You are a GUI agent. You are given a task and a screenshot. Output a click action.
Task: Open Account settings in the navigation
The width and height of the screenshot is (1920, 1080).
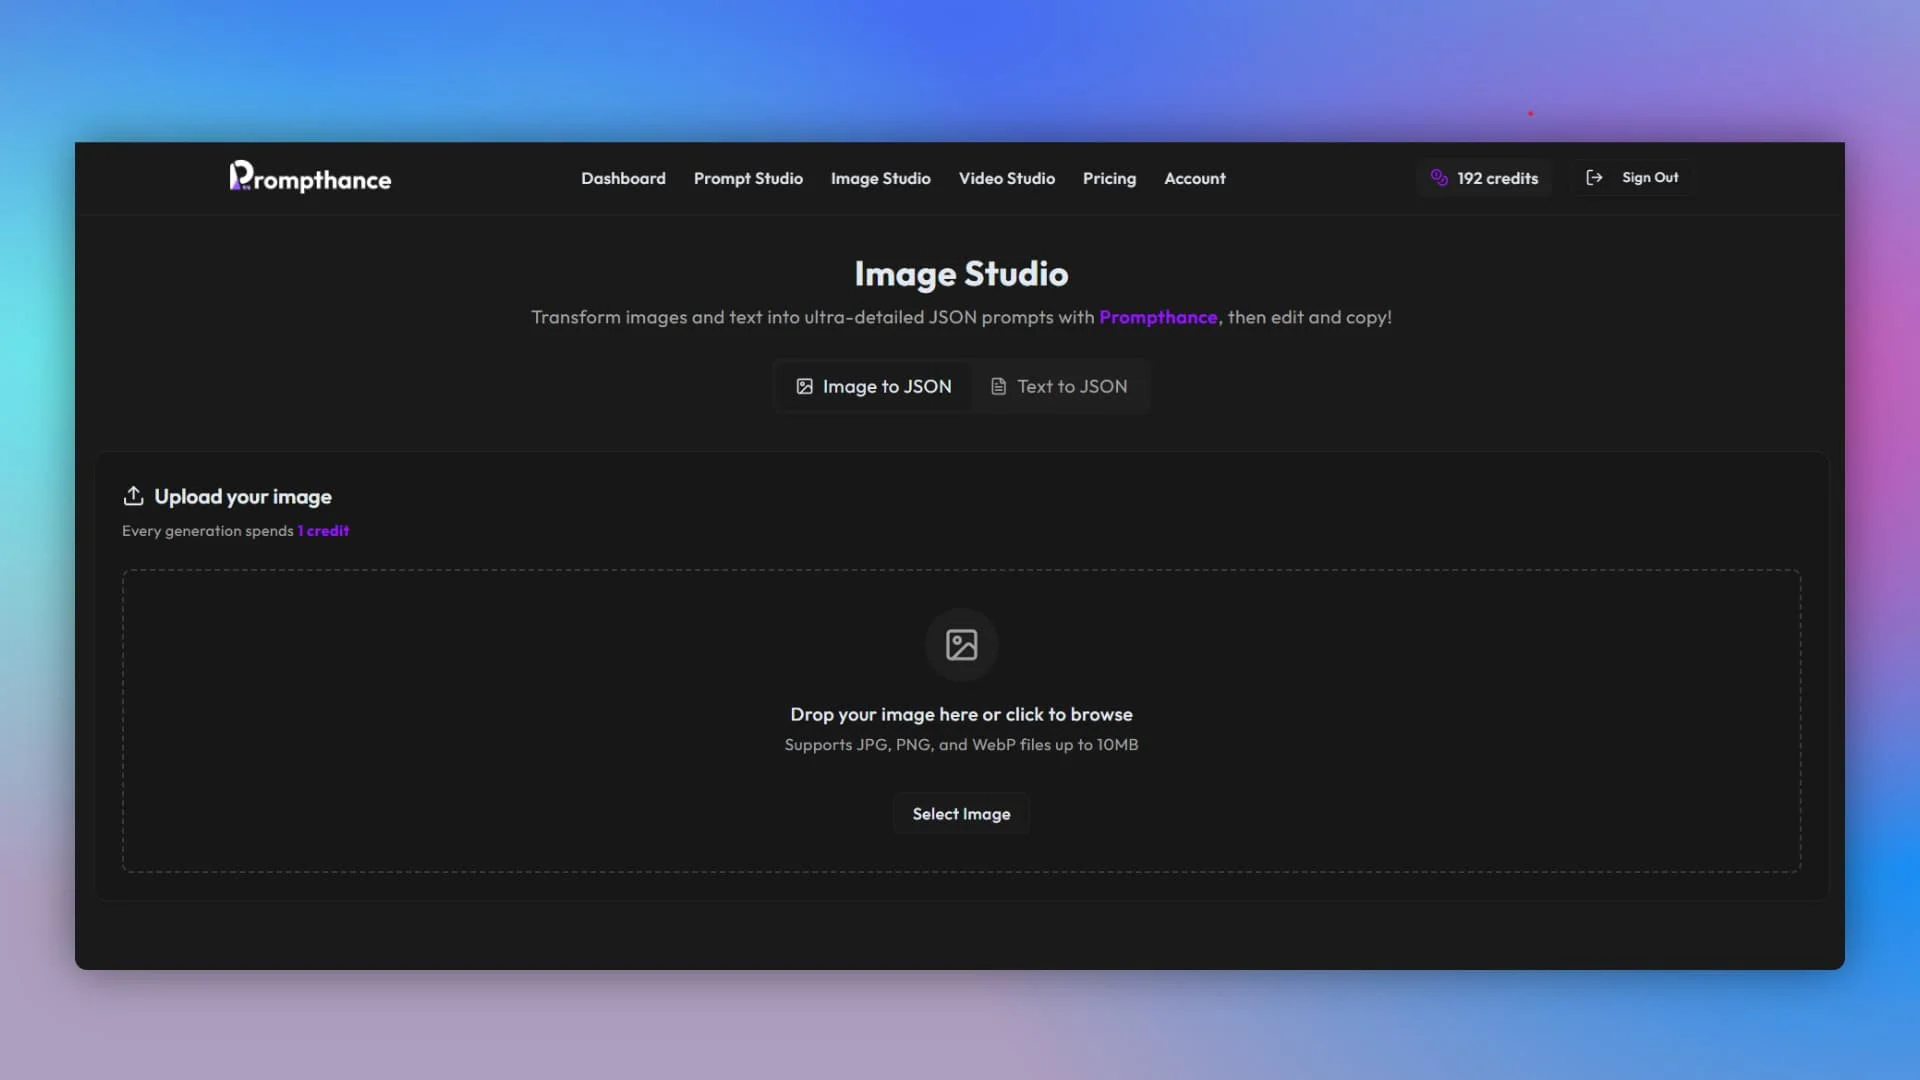pyautogui.click(x=1194, y=178)
